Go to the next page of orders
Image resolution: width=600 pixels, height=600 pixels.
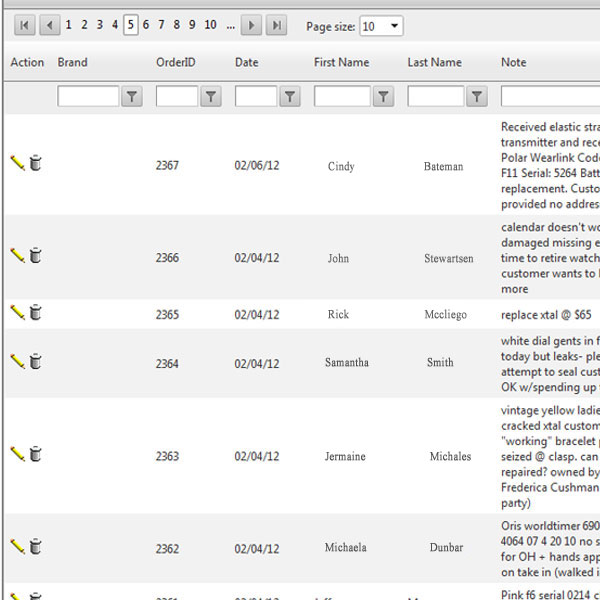pyautogui.click(x=252, y=25)
